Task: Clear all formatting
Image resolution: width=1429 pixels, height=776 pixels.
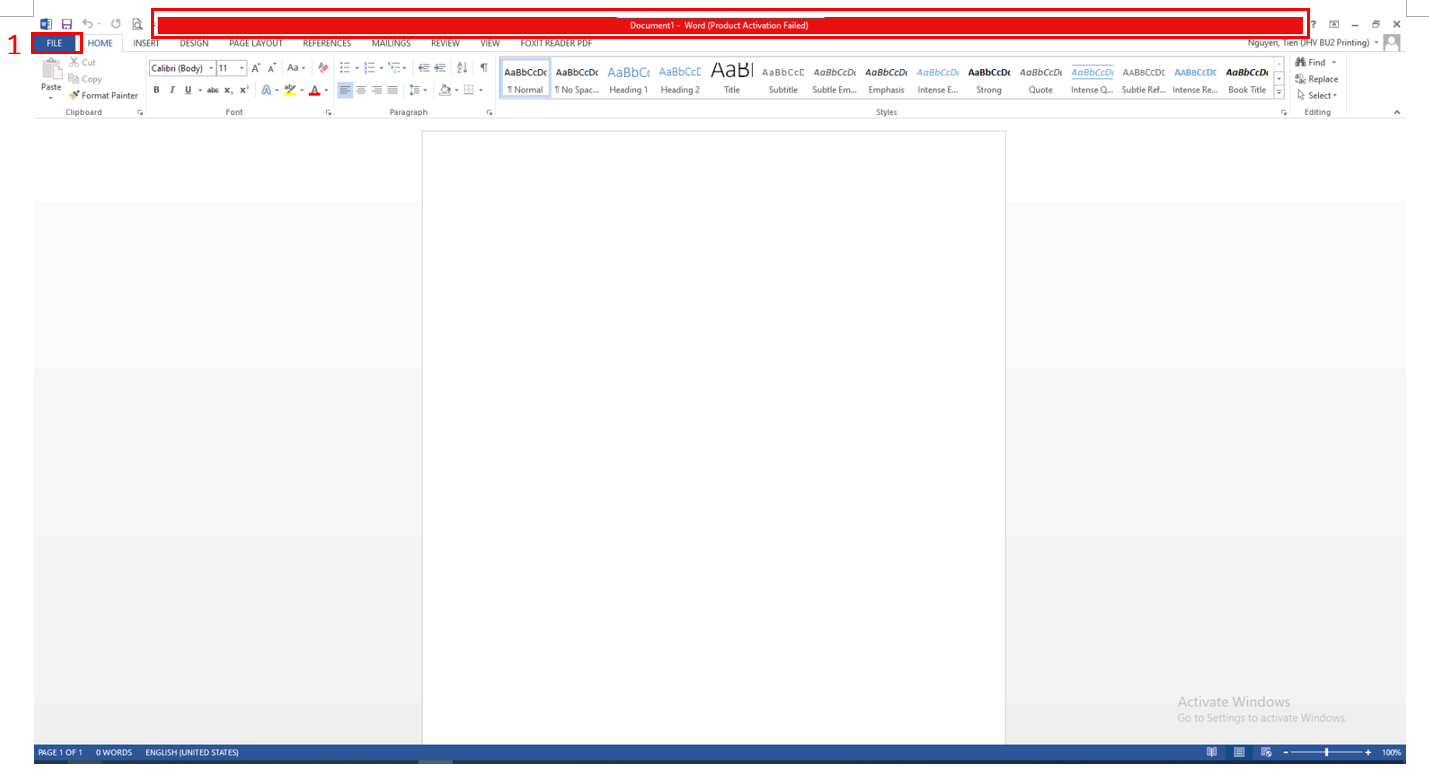Action: 323,68
